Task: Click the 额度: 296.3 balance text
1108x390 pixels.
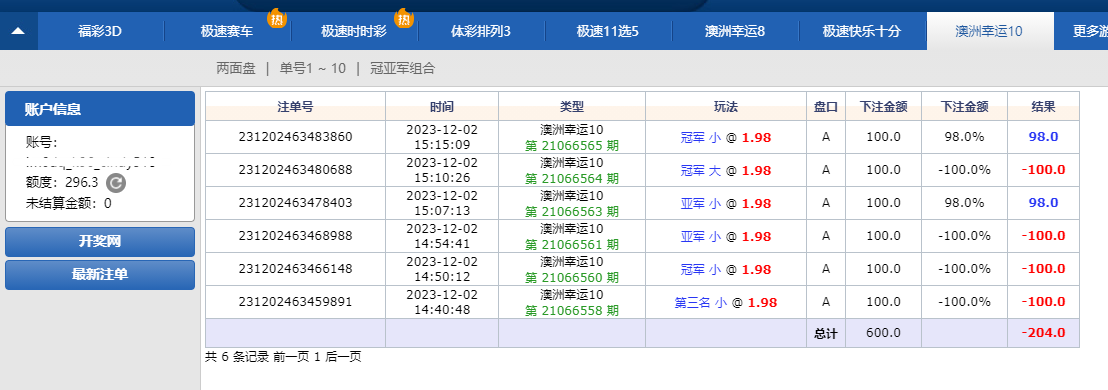Action: [x=62, y=182]
